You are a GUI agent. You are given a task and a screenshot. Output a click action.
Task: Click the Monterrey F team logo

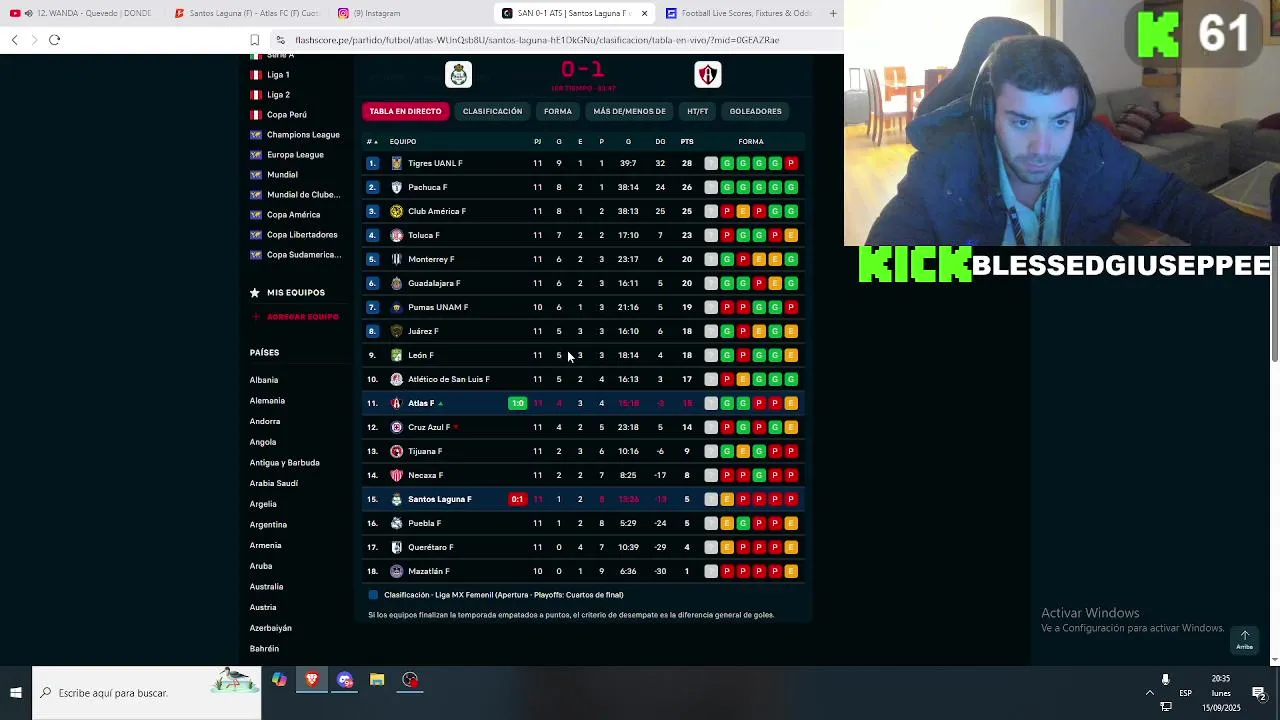click(396, 259)
